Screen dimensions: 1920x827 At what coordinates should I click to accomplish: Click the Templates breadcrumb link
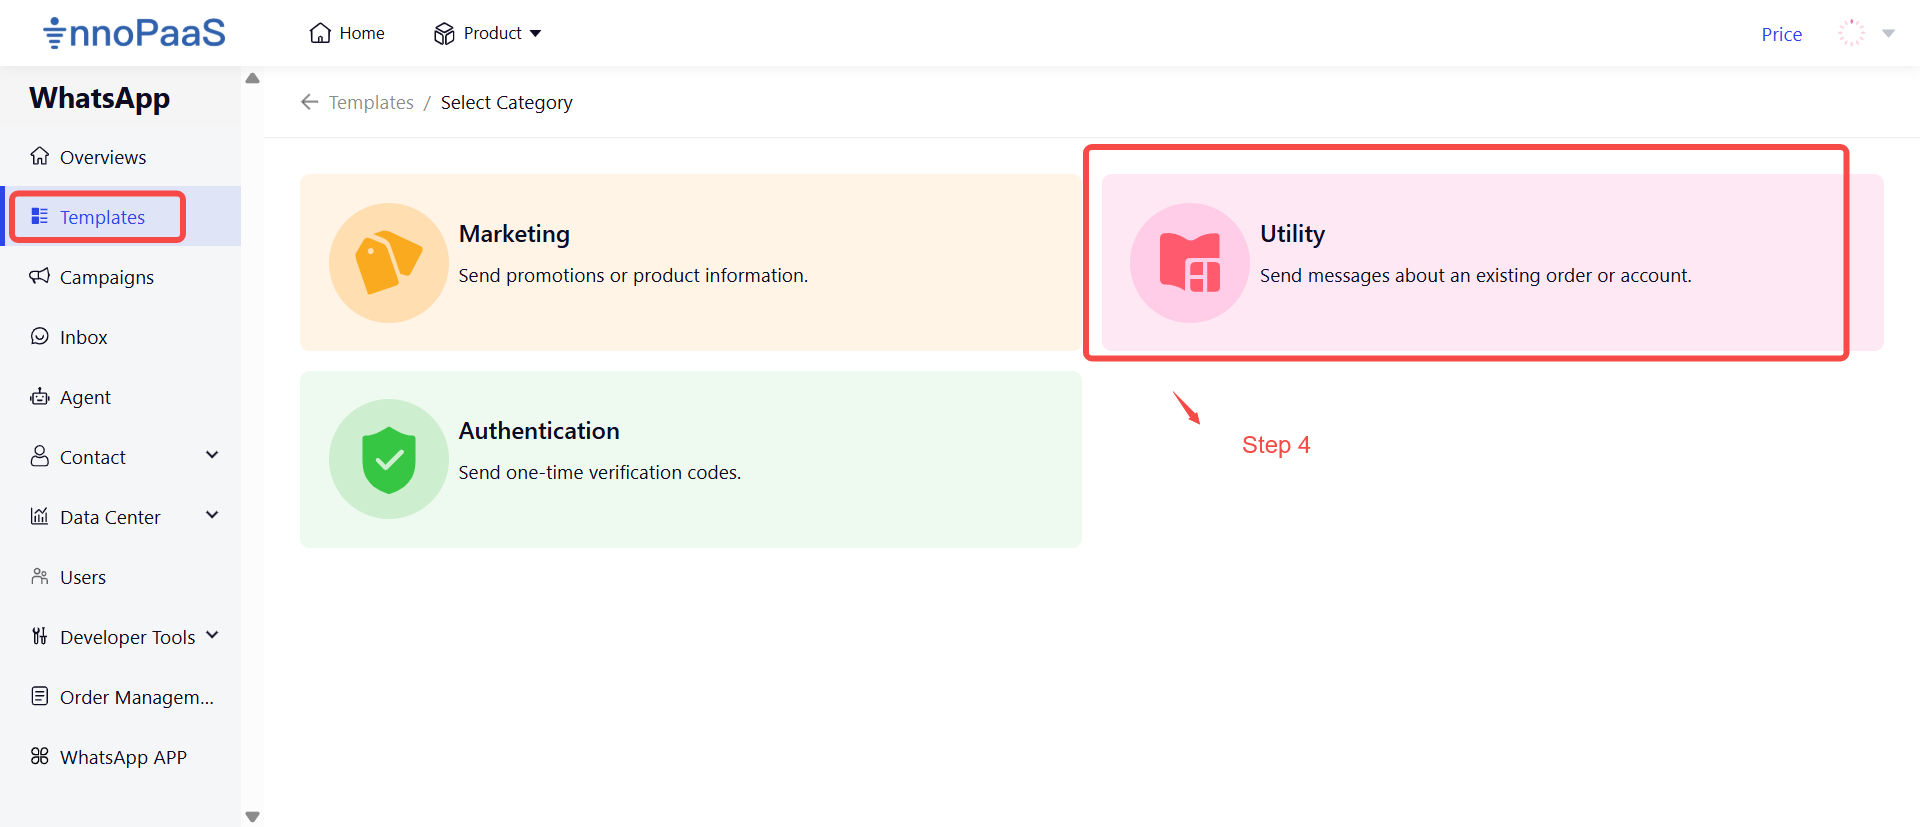click(371, 102)
